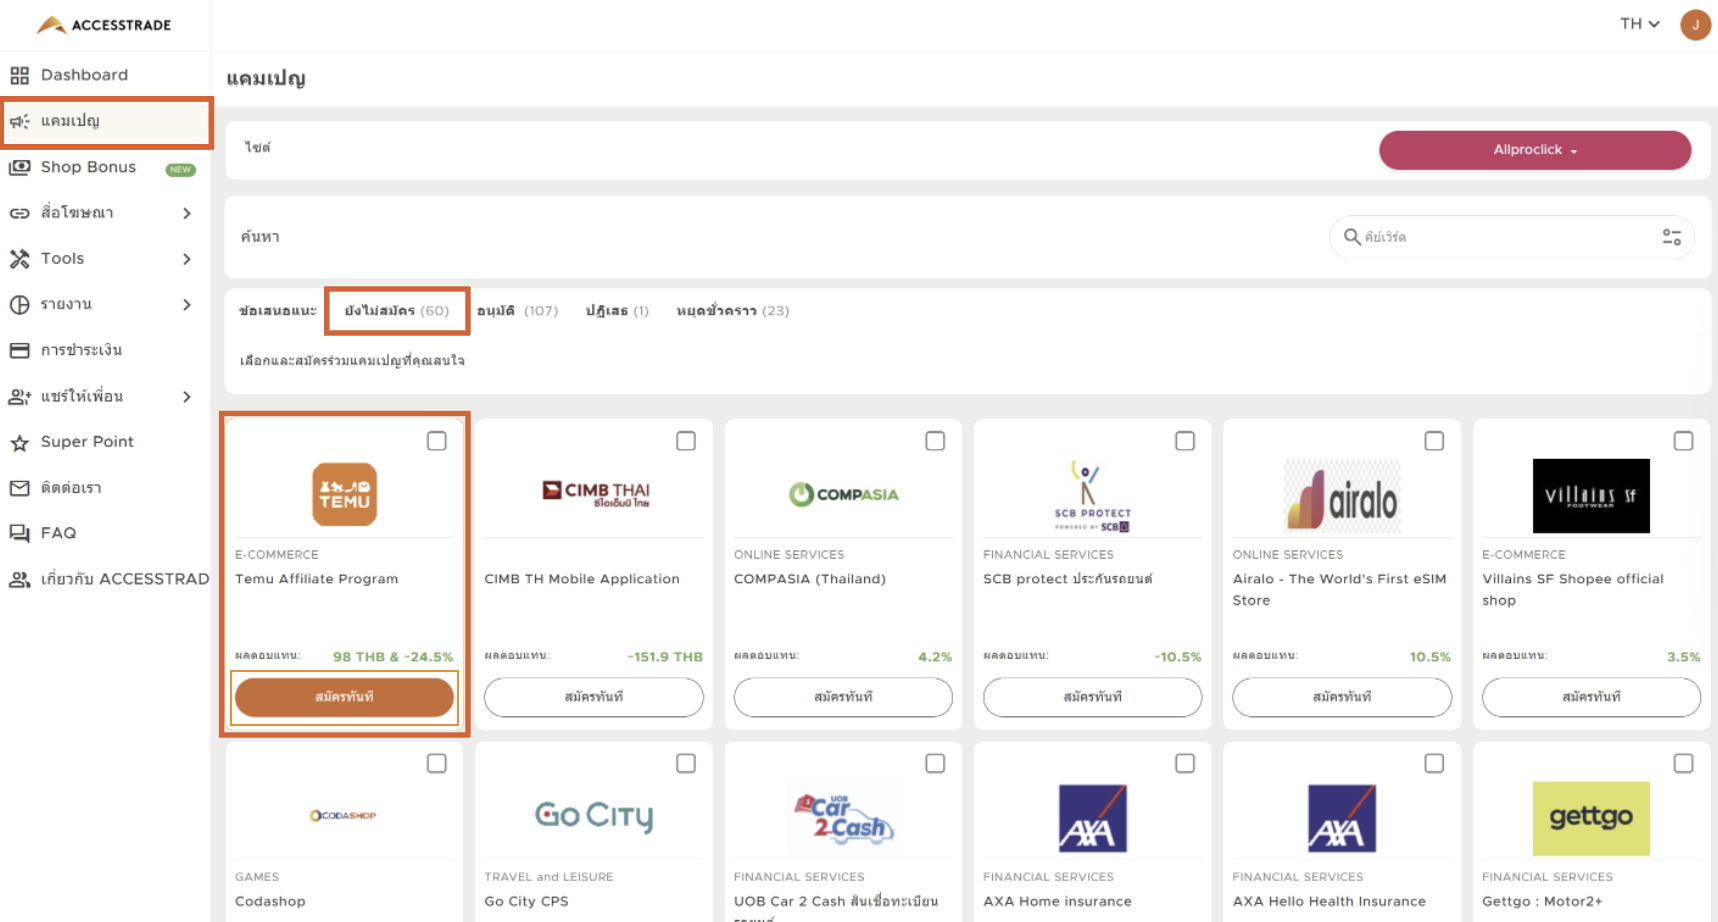Tick the SCB protect checkbox
The image size is (1718, 922).
coord(1185,441)
